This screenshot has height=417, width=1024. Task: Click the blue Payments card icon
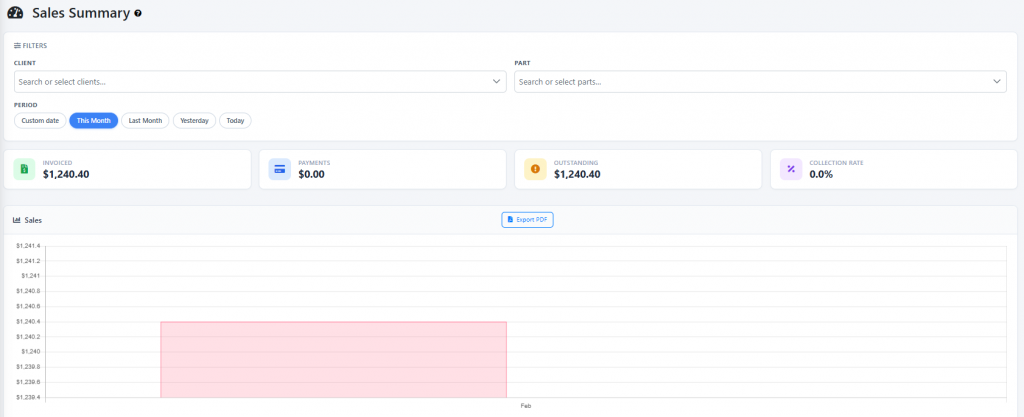pos(280,169)
